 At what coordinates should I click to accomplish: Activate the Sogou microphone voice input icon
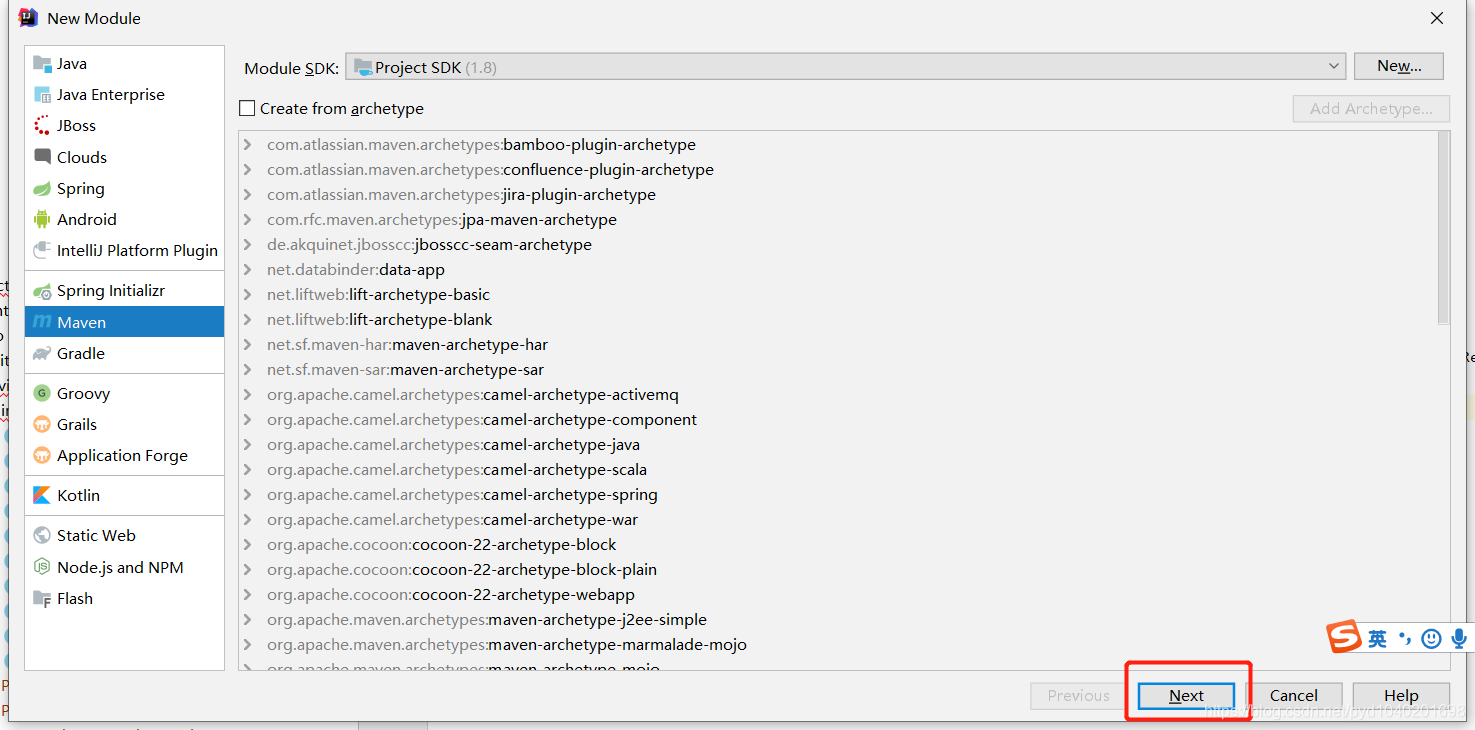(x=1460, y=638)
